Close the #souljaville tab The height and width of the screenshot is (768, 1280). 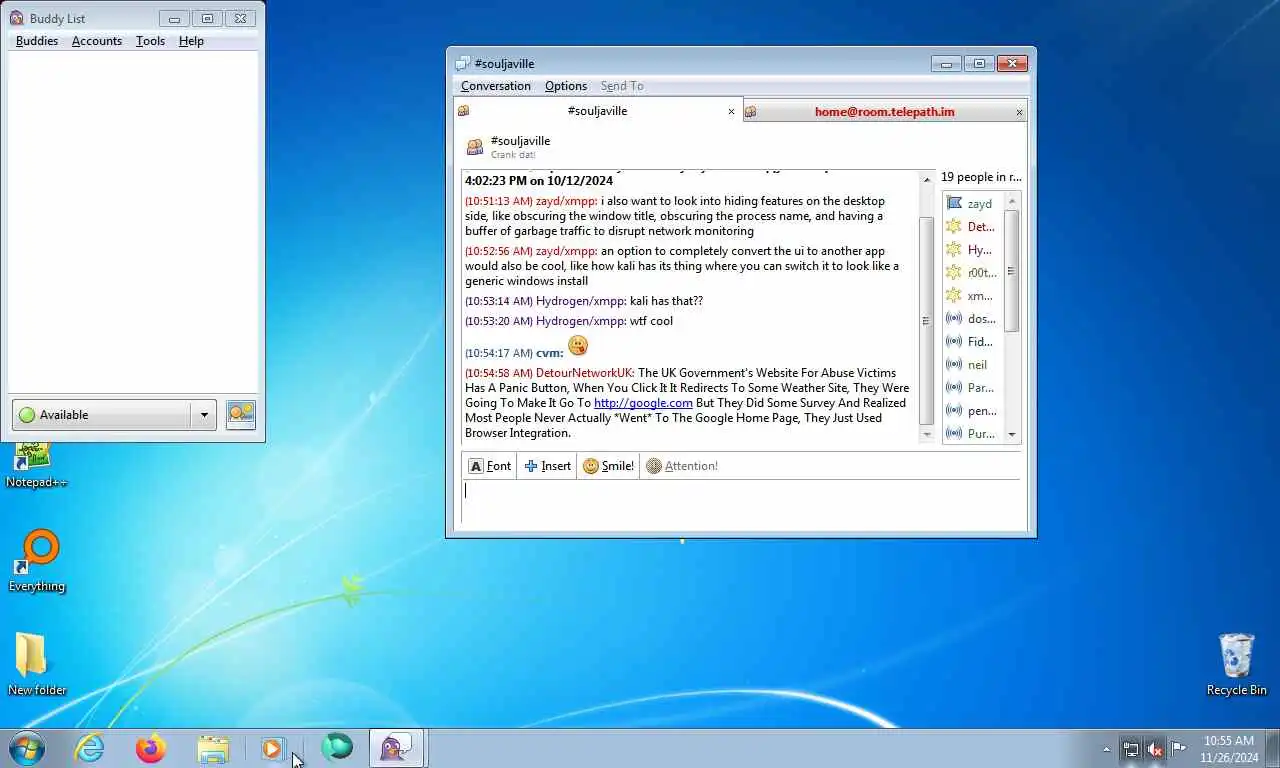[731, 112]
